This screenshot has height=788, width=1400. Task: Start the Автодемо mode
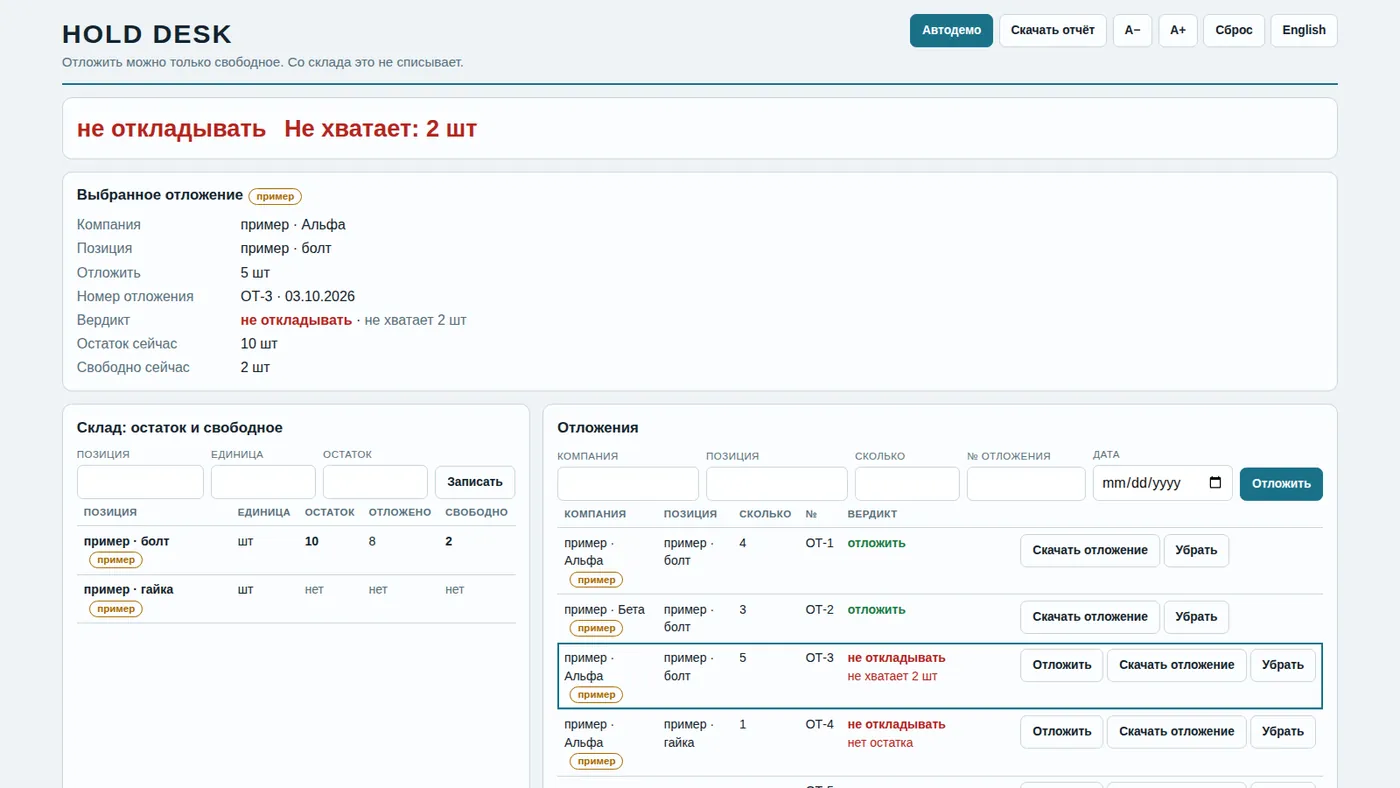951,30
